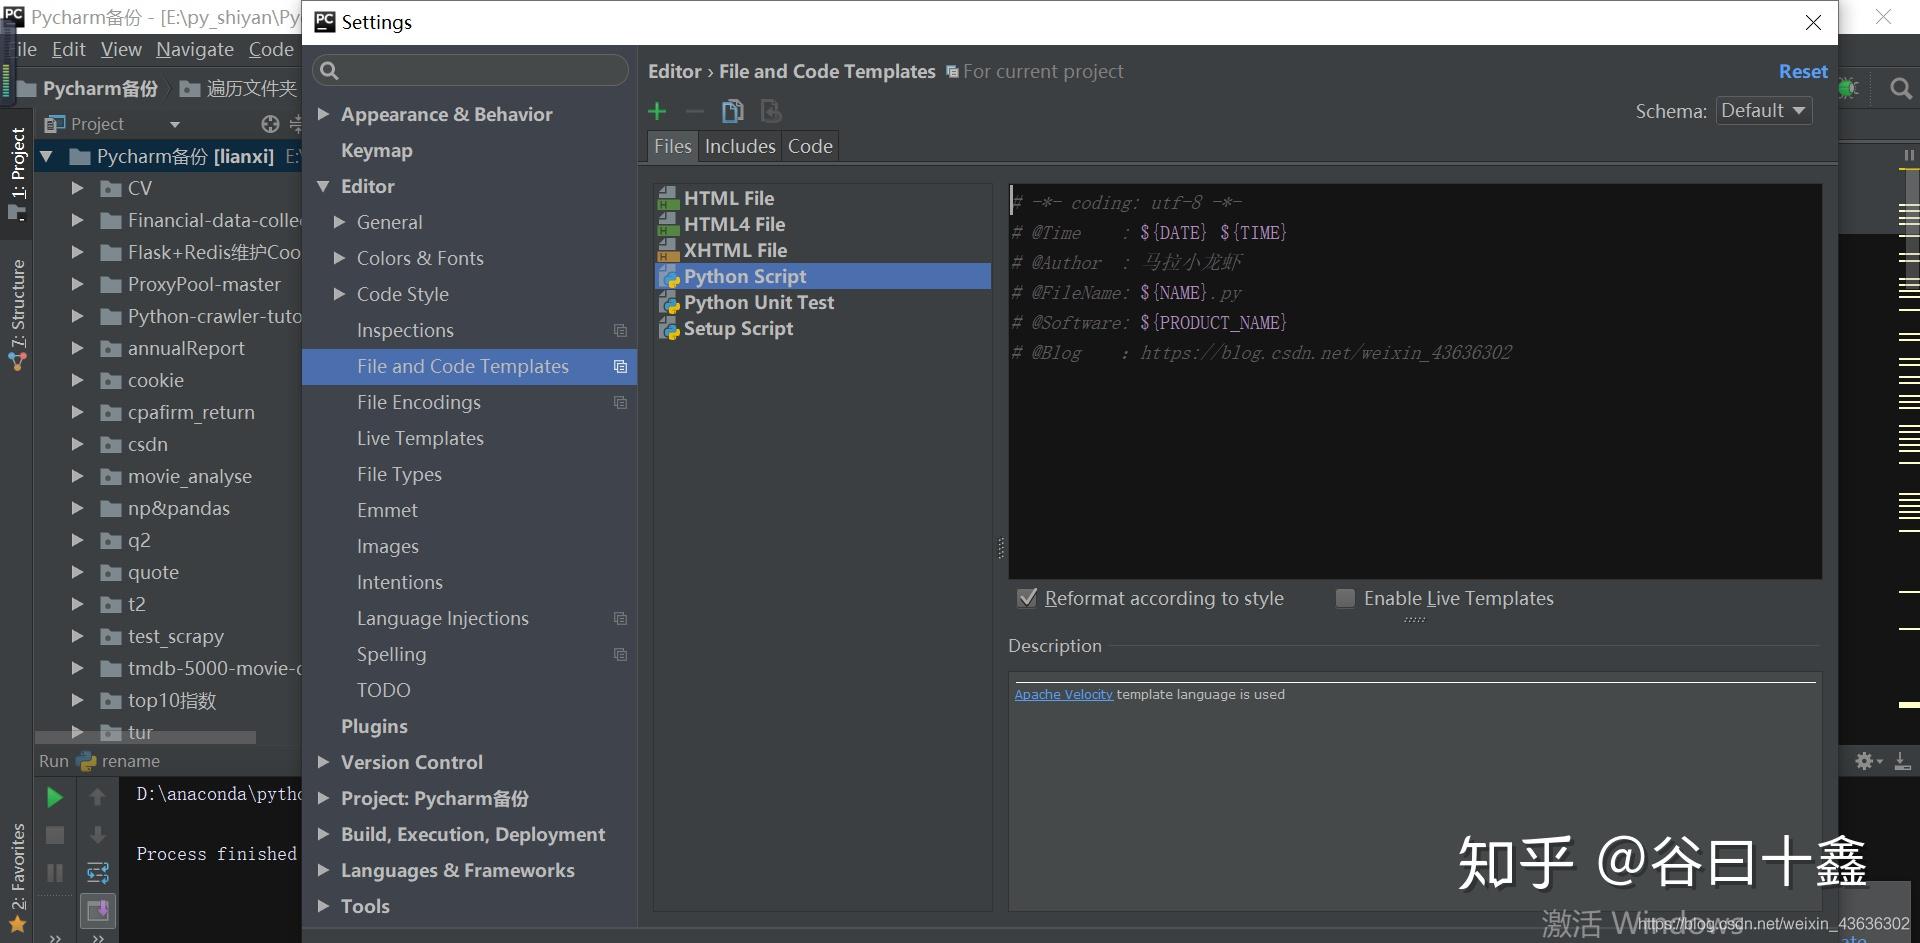The height and width of the screenshot is (943, 1920).
Task: Click the Pause icon in Run panel
Action: pos(55,873)
